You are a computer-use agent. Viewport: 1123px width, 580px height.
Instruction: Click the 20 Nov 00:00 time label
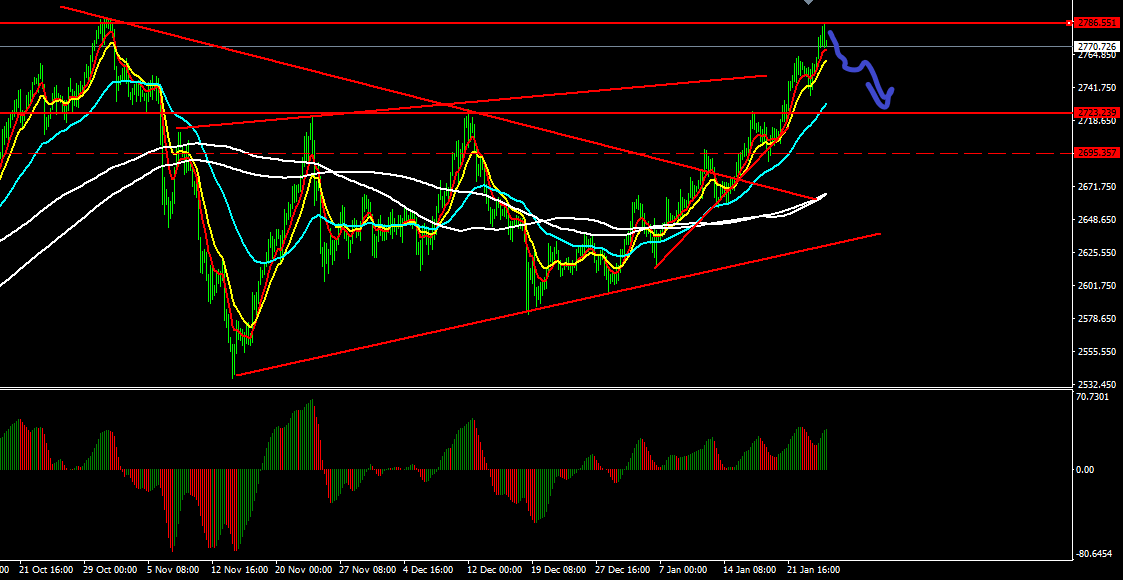[303, 570]
